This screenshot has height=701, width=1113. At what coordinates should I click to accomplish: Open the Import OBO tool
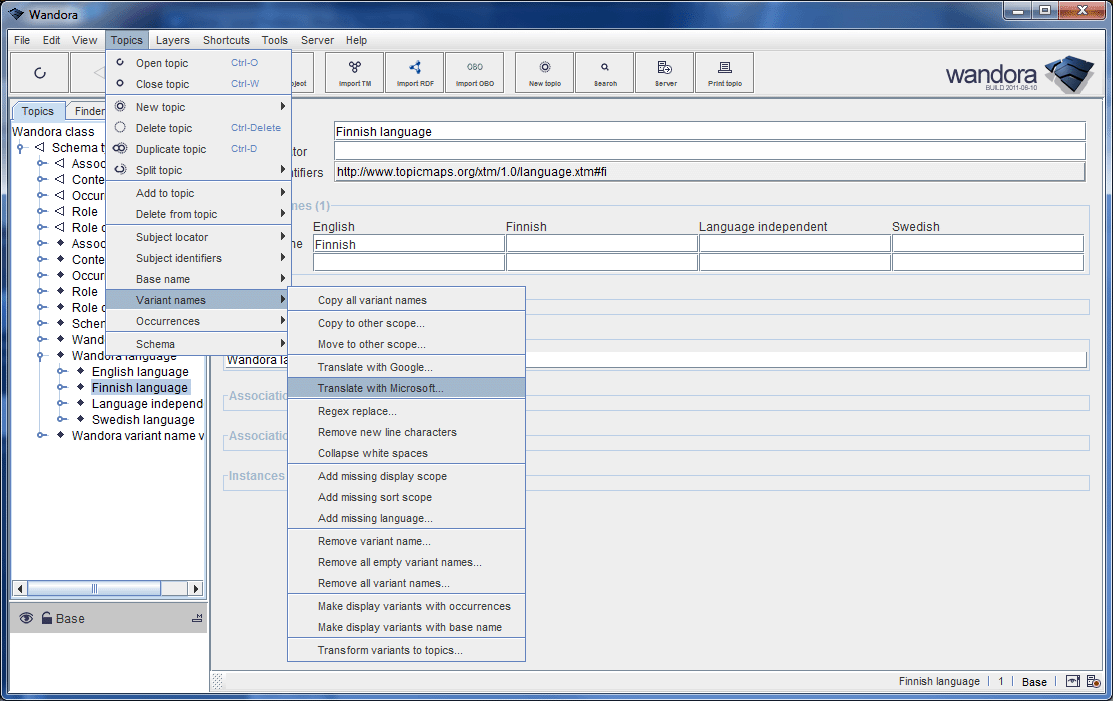[475, 71]
